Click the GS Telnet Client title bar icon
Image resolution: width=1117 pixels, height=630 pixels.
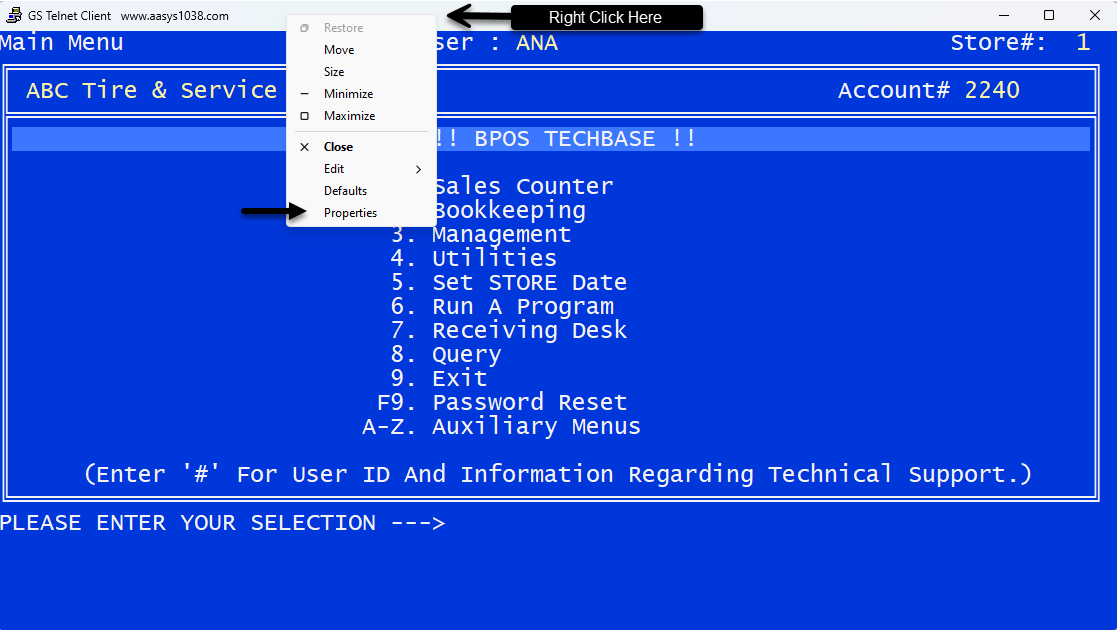(14, 16)
